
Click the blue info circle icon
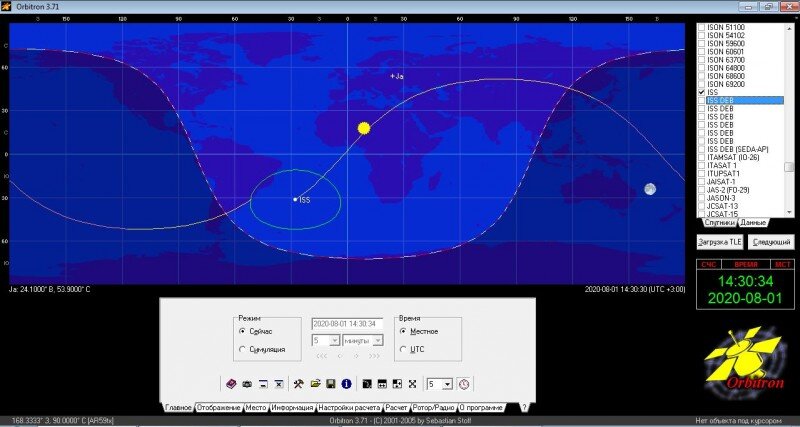(x=346, y=384)
